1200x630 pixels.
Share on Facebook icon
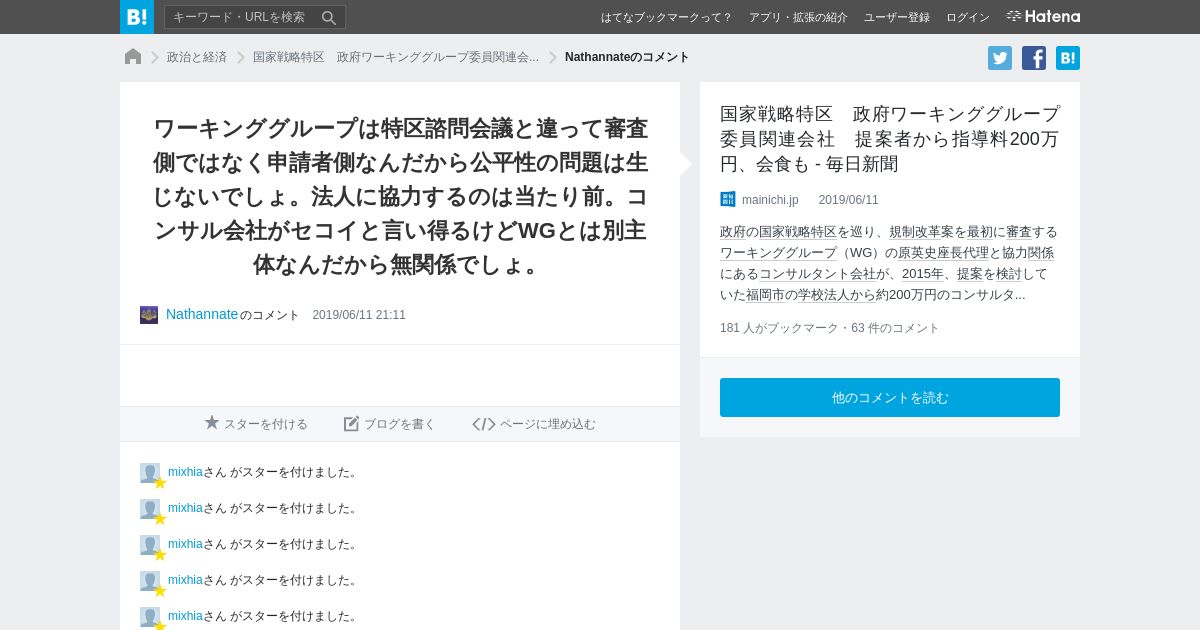[x=1034, y=58]
